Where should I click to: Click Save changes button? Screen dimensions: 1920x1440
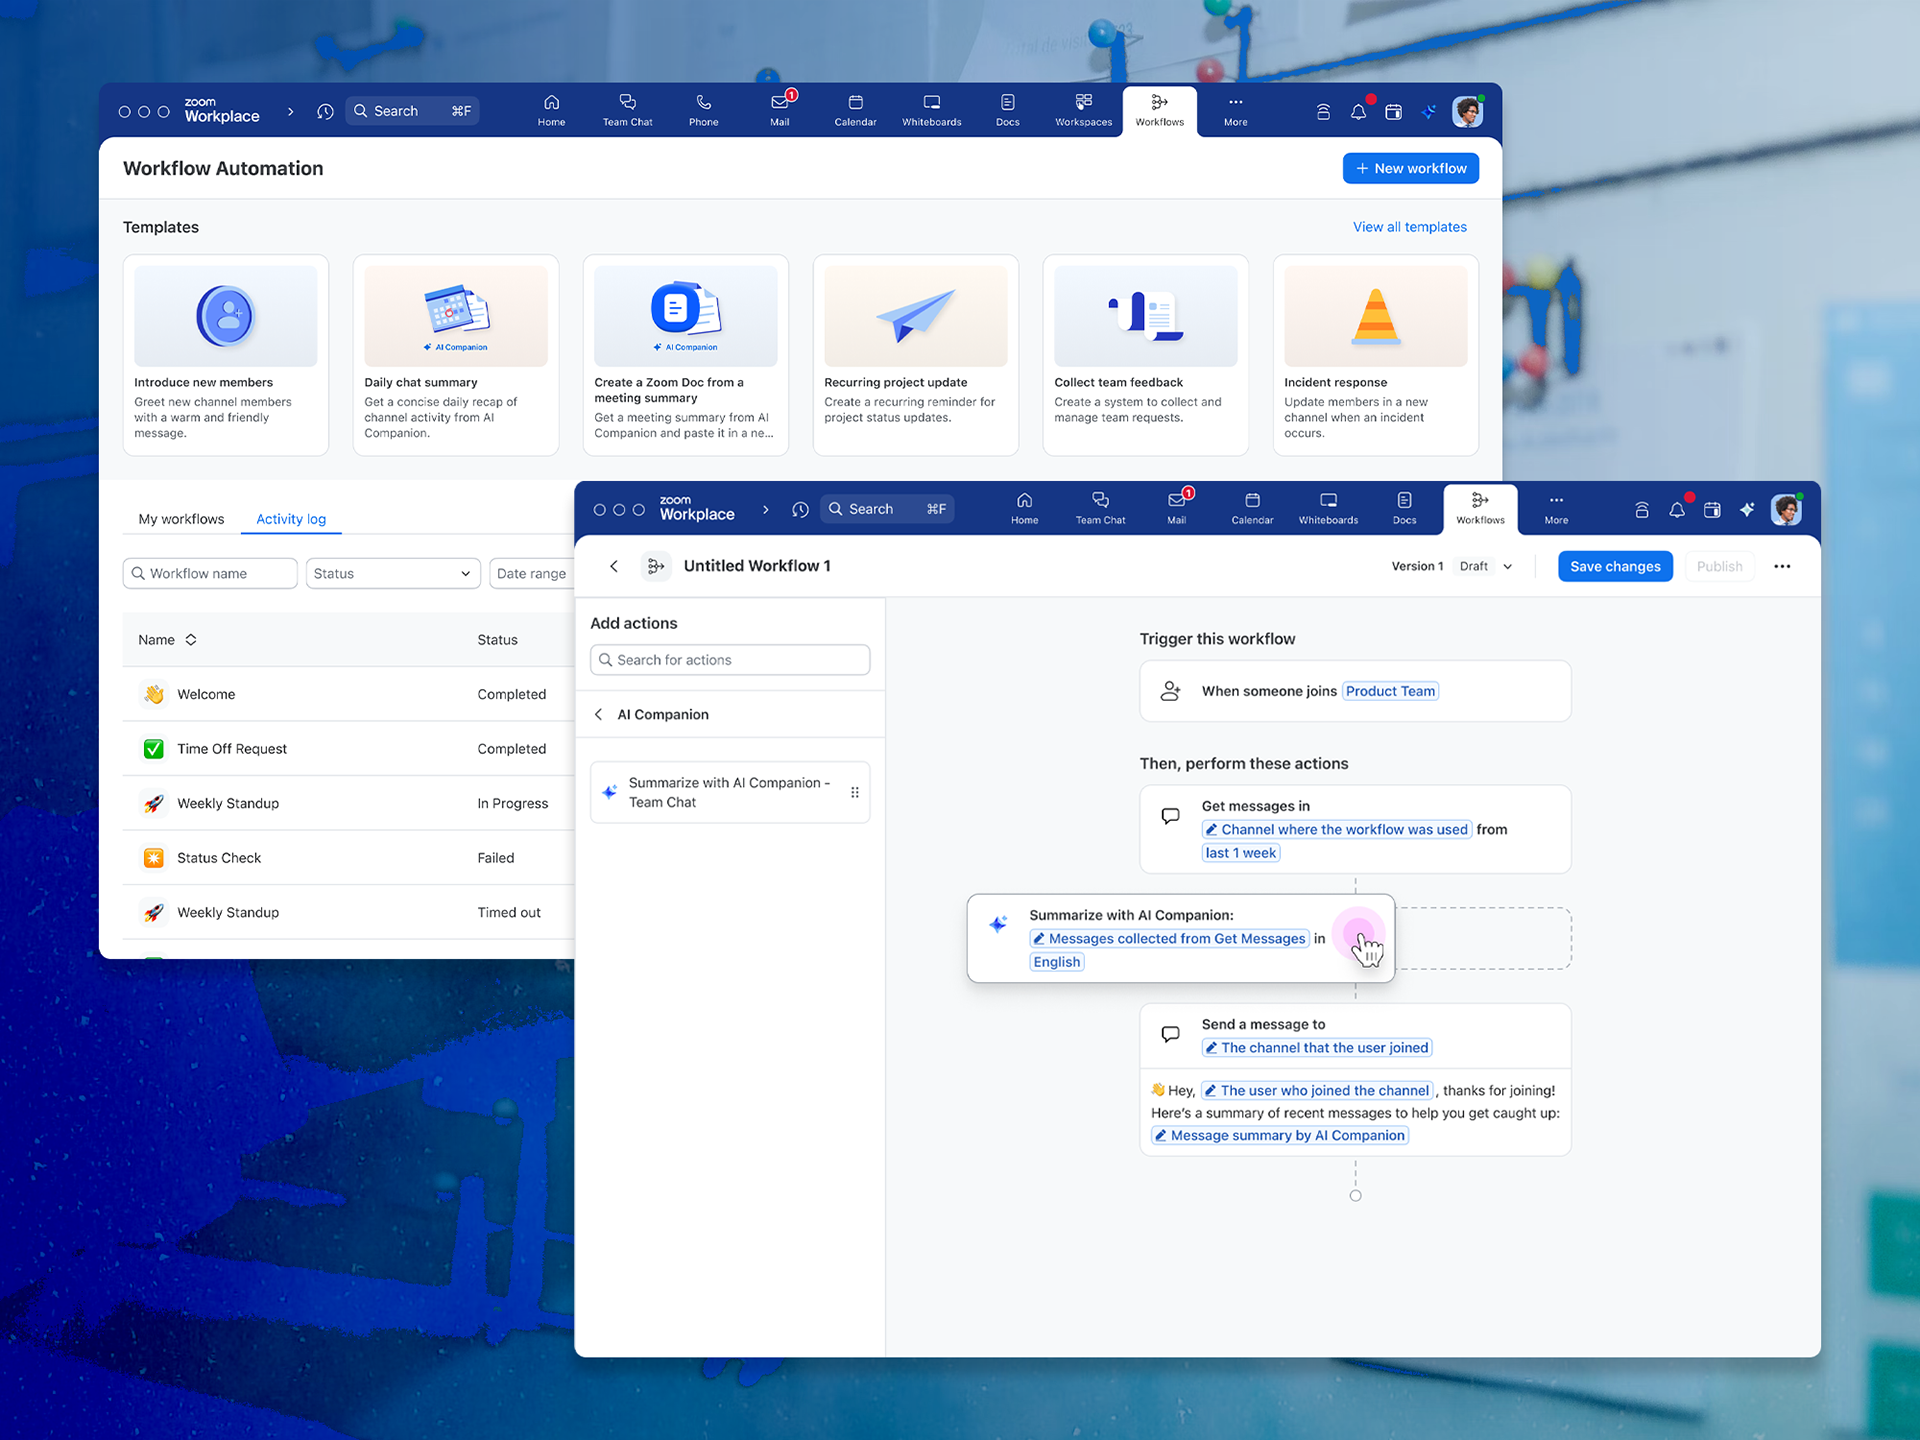(x=1615, y=566)
